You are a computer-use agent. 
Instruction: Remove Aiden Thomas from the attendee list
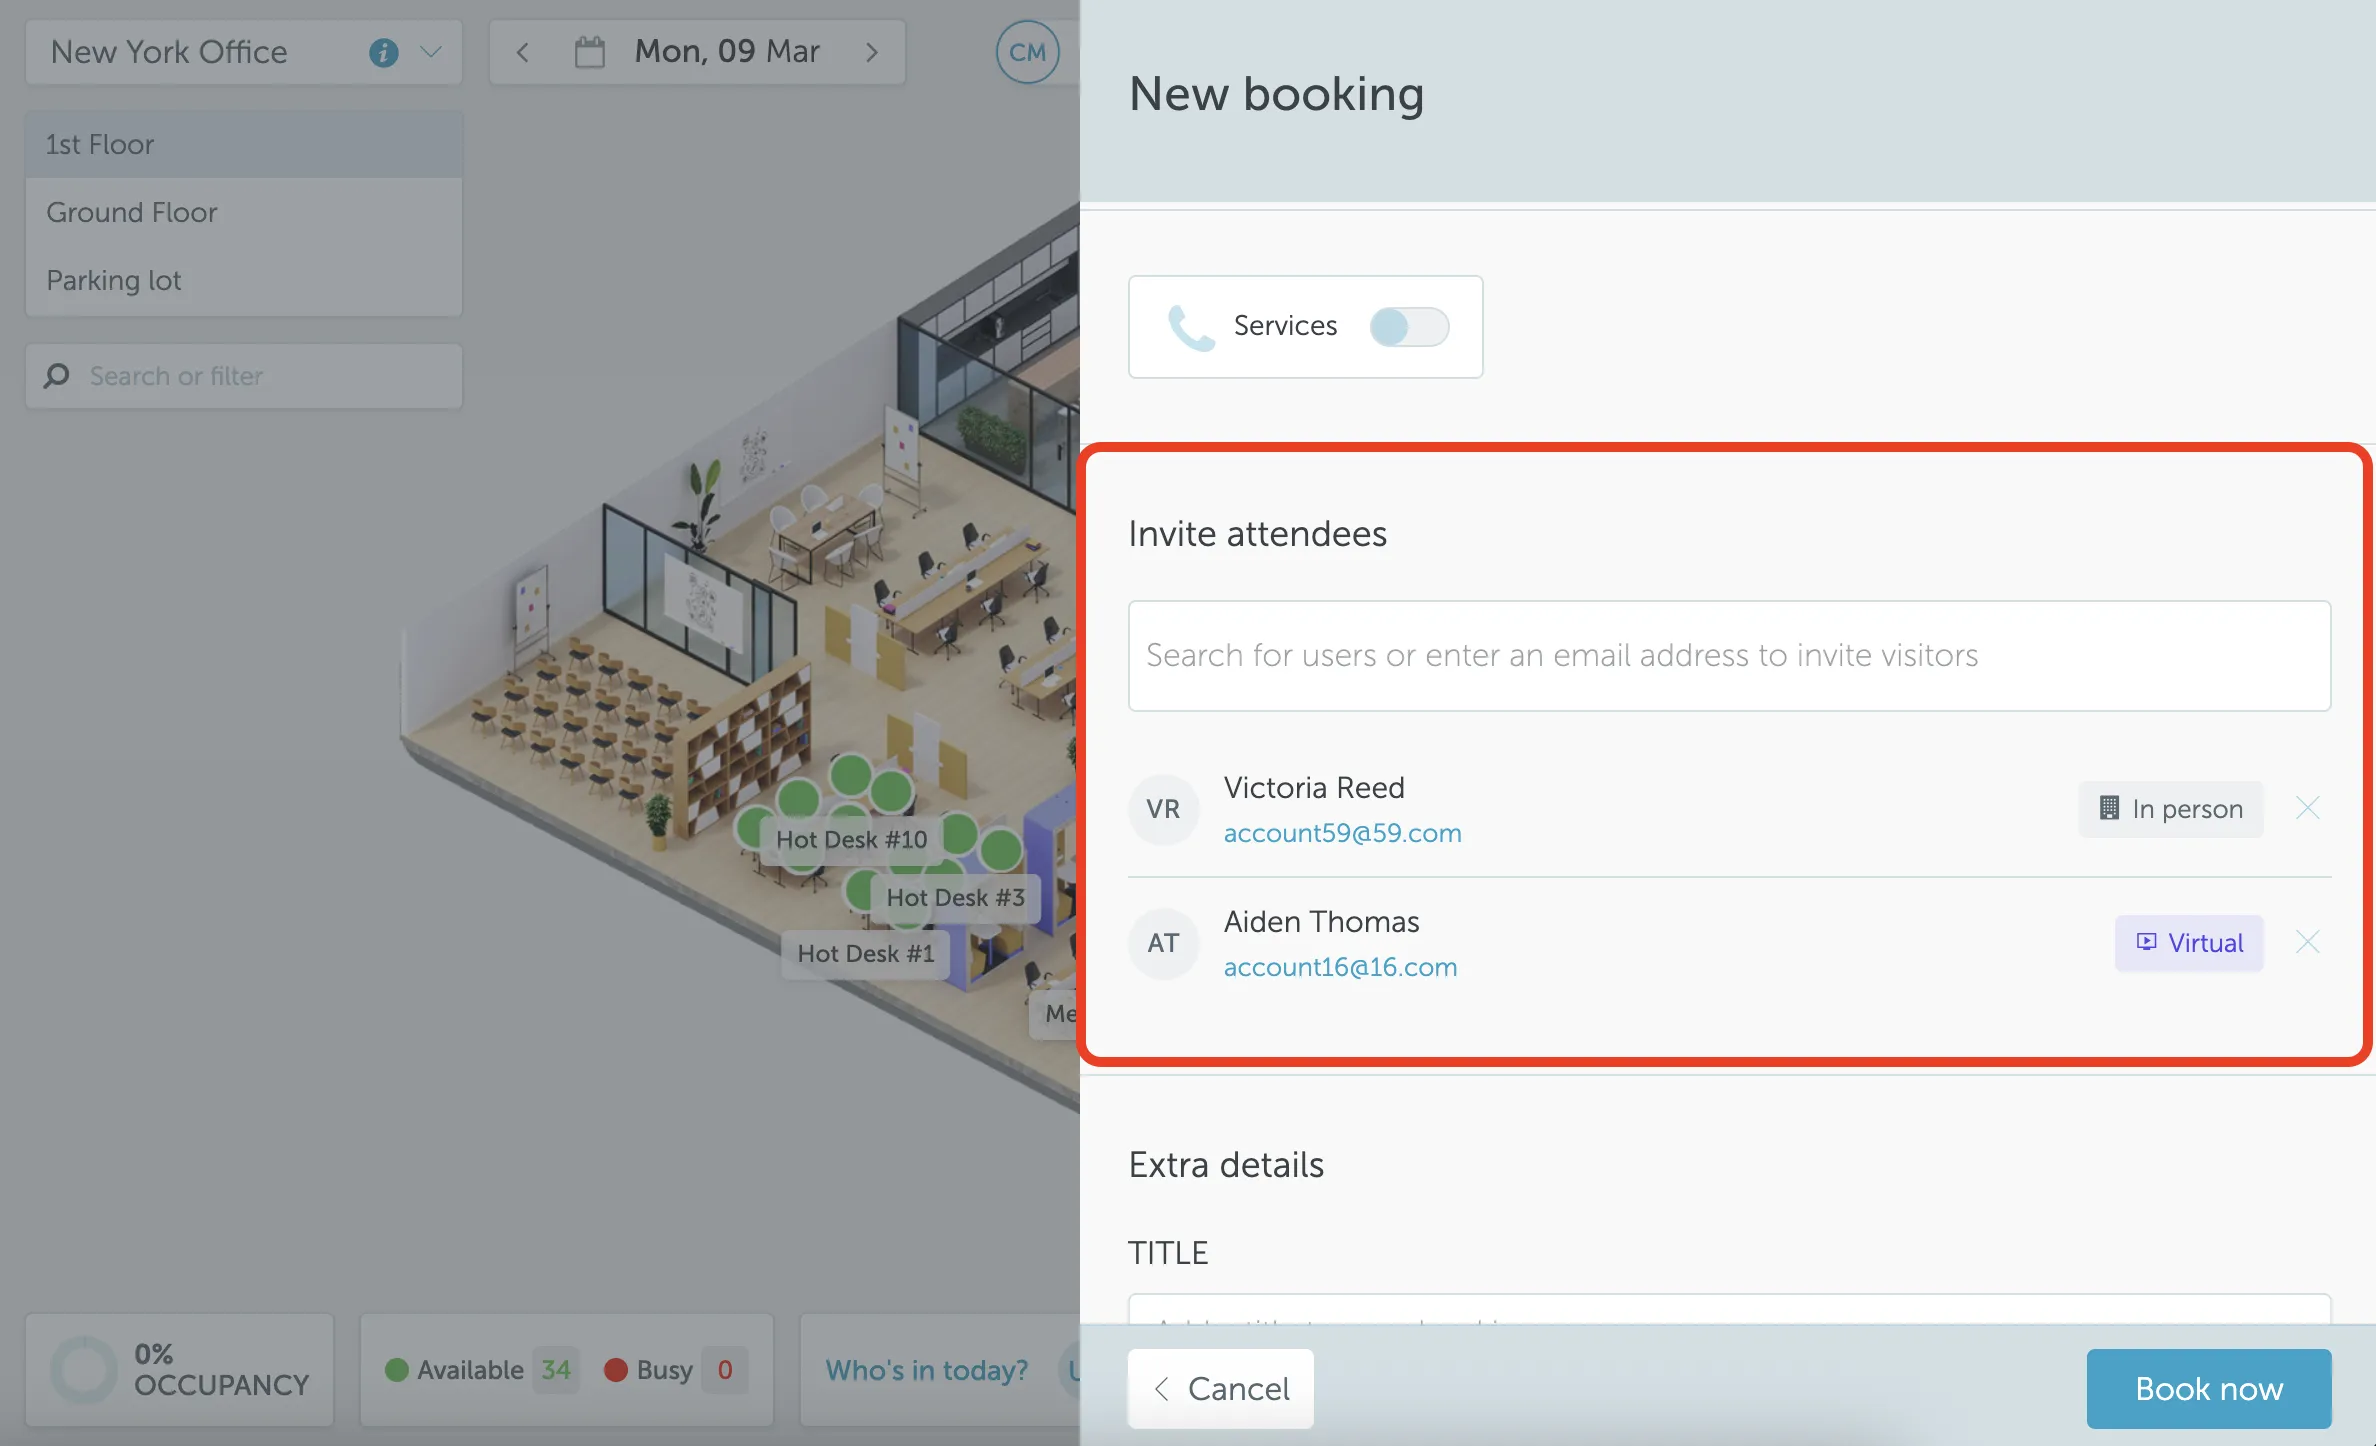tap(2307, 942)
